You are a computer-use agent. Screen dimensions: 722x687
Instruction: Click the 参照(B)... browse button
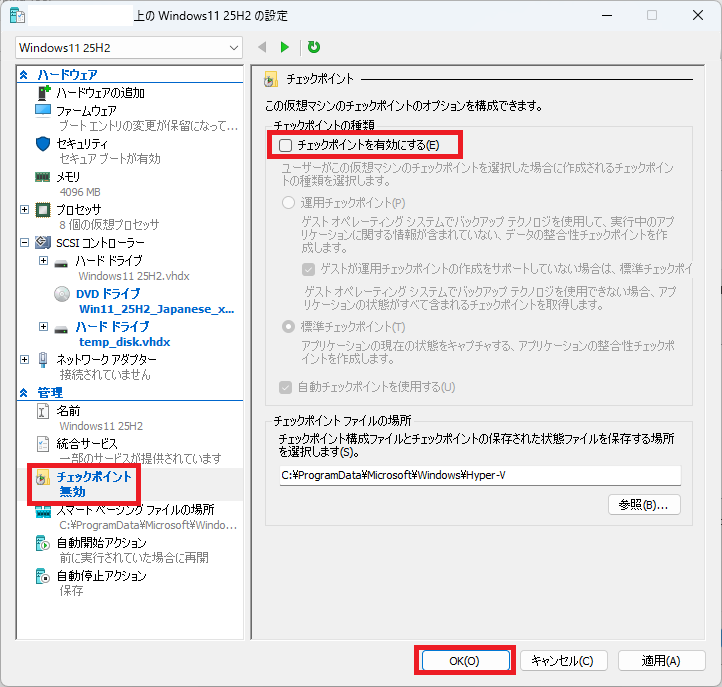(644, 505)
